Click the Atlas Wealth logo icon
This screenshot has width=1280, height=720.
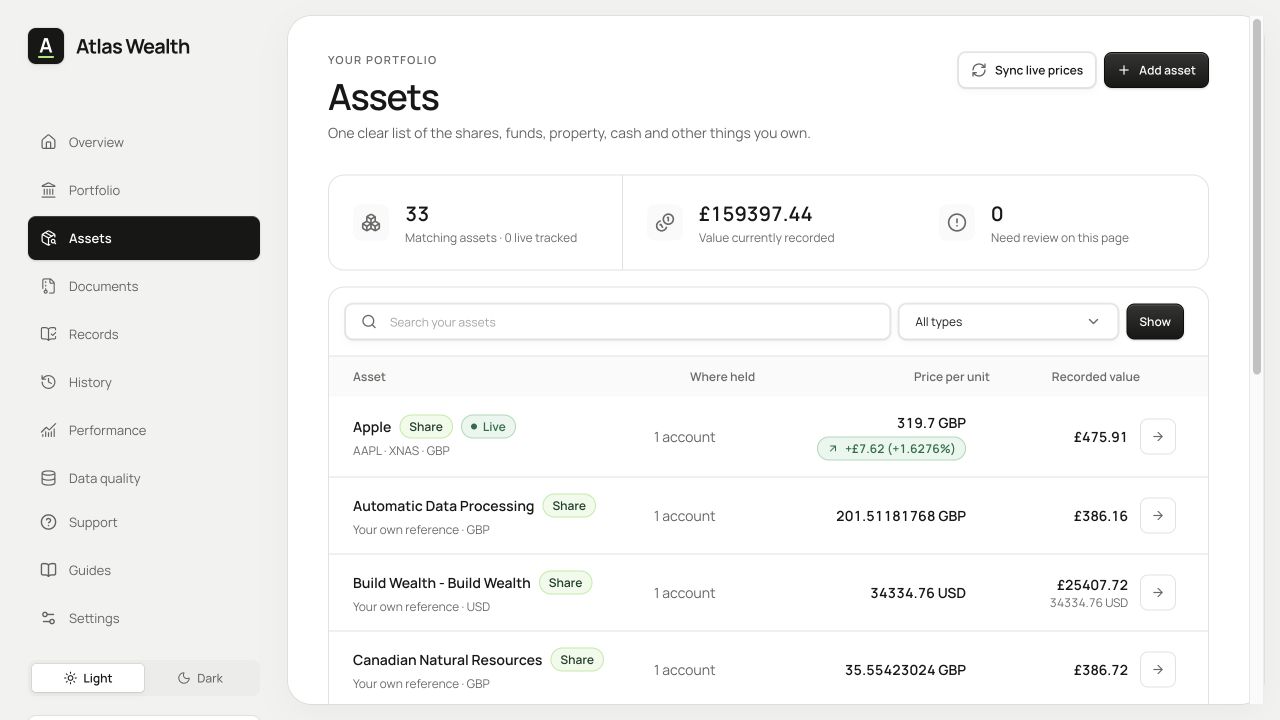[x=46, y=46]
